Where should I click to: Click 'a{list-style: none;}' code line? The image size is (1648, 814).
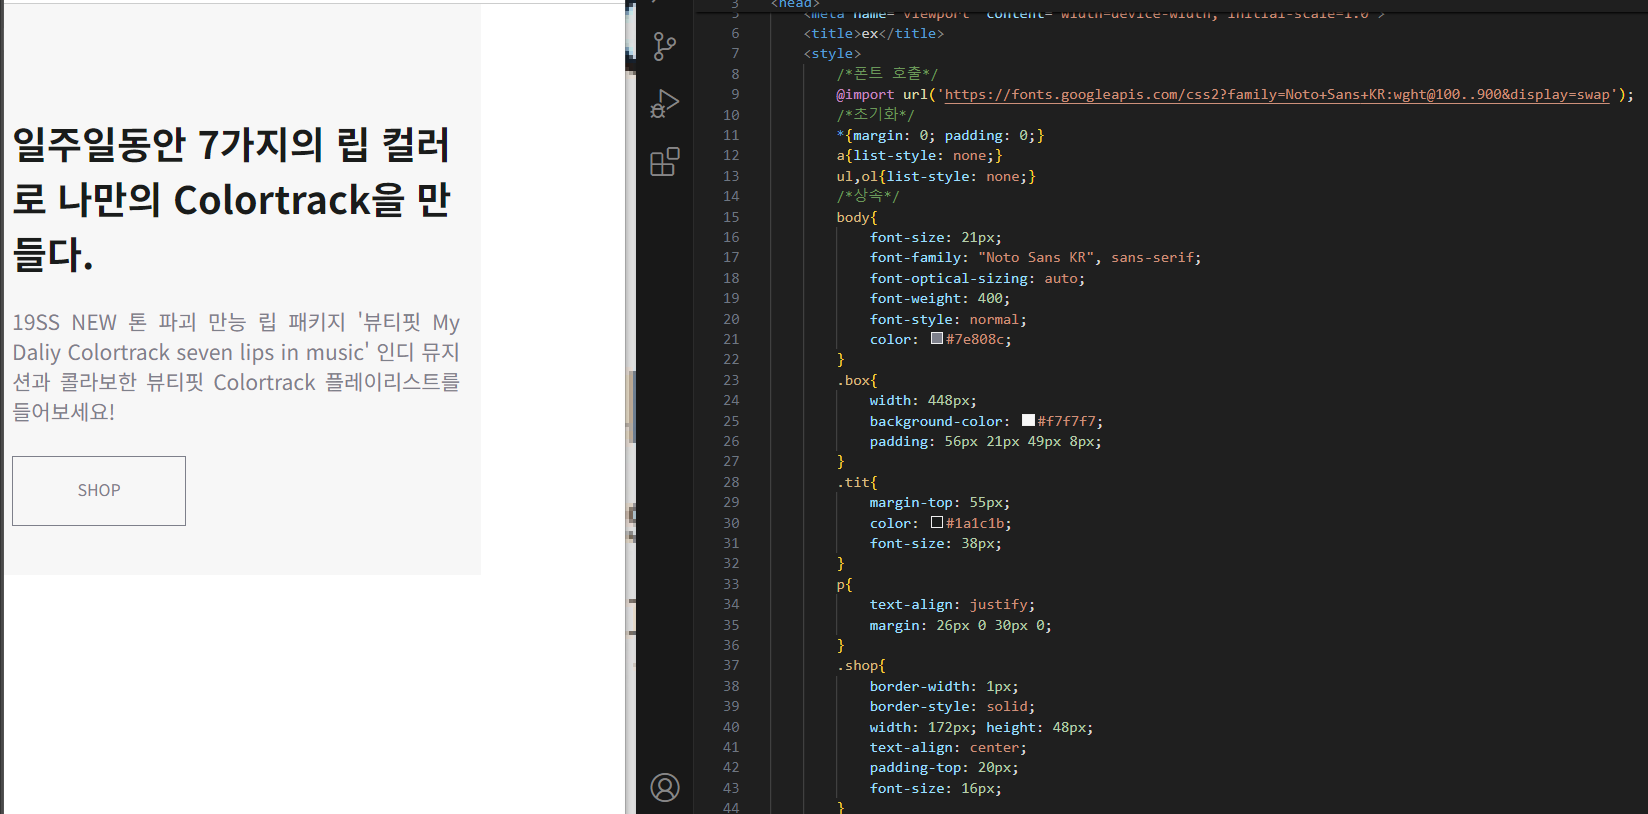pos(919,156)
